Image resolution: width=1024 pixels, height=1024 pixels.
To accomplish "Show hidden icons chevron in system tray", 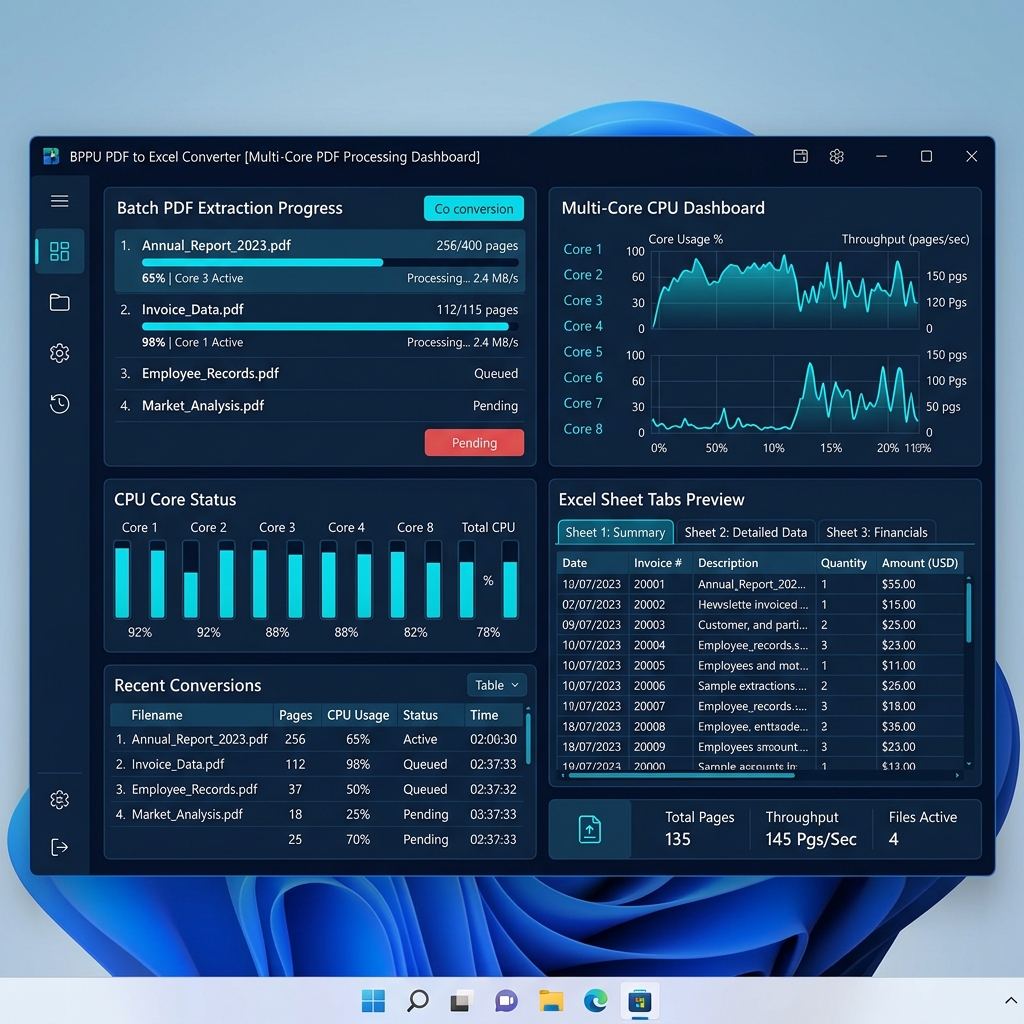I will (x=1010, y=1000).
